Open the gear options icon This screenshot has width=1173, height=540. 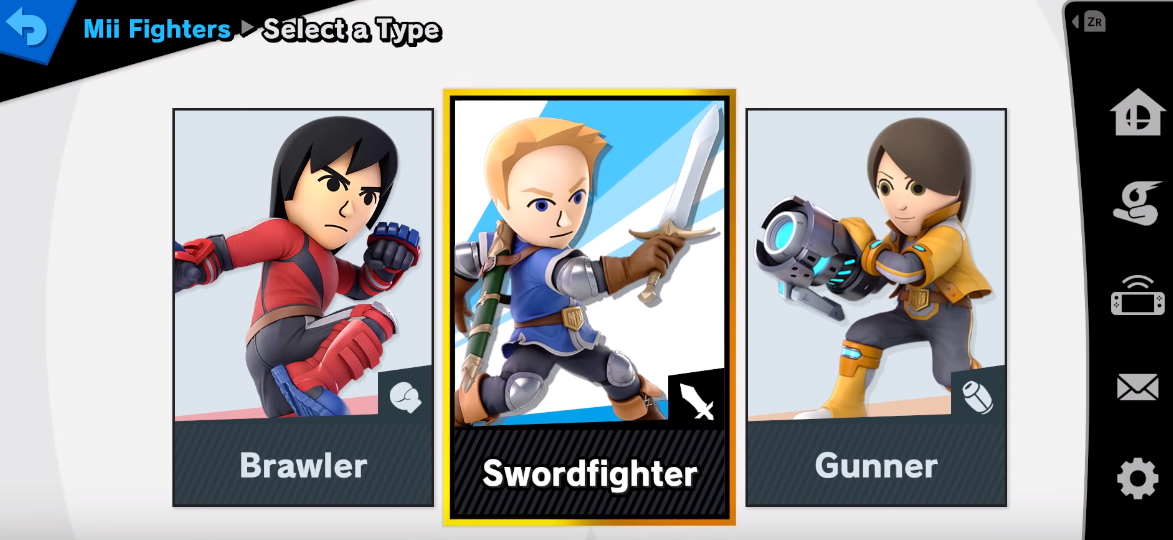coord(1137,478)
